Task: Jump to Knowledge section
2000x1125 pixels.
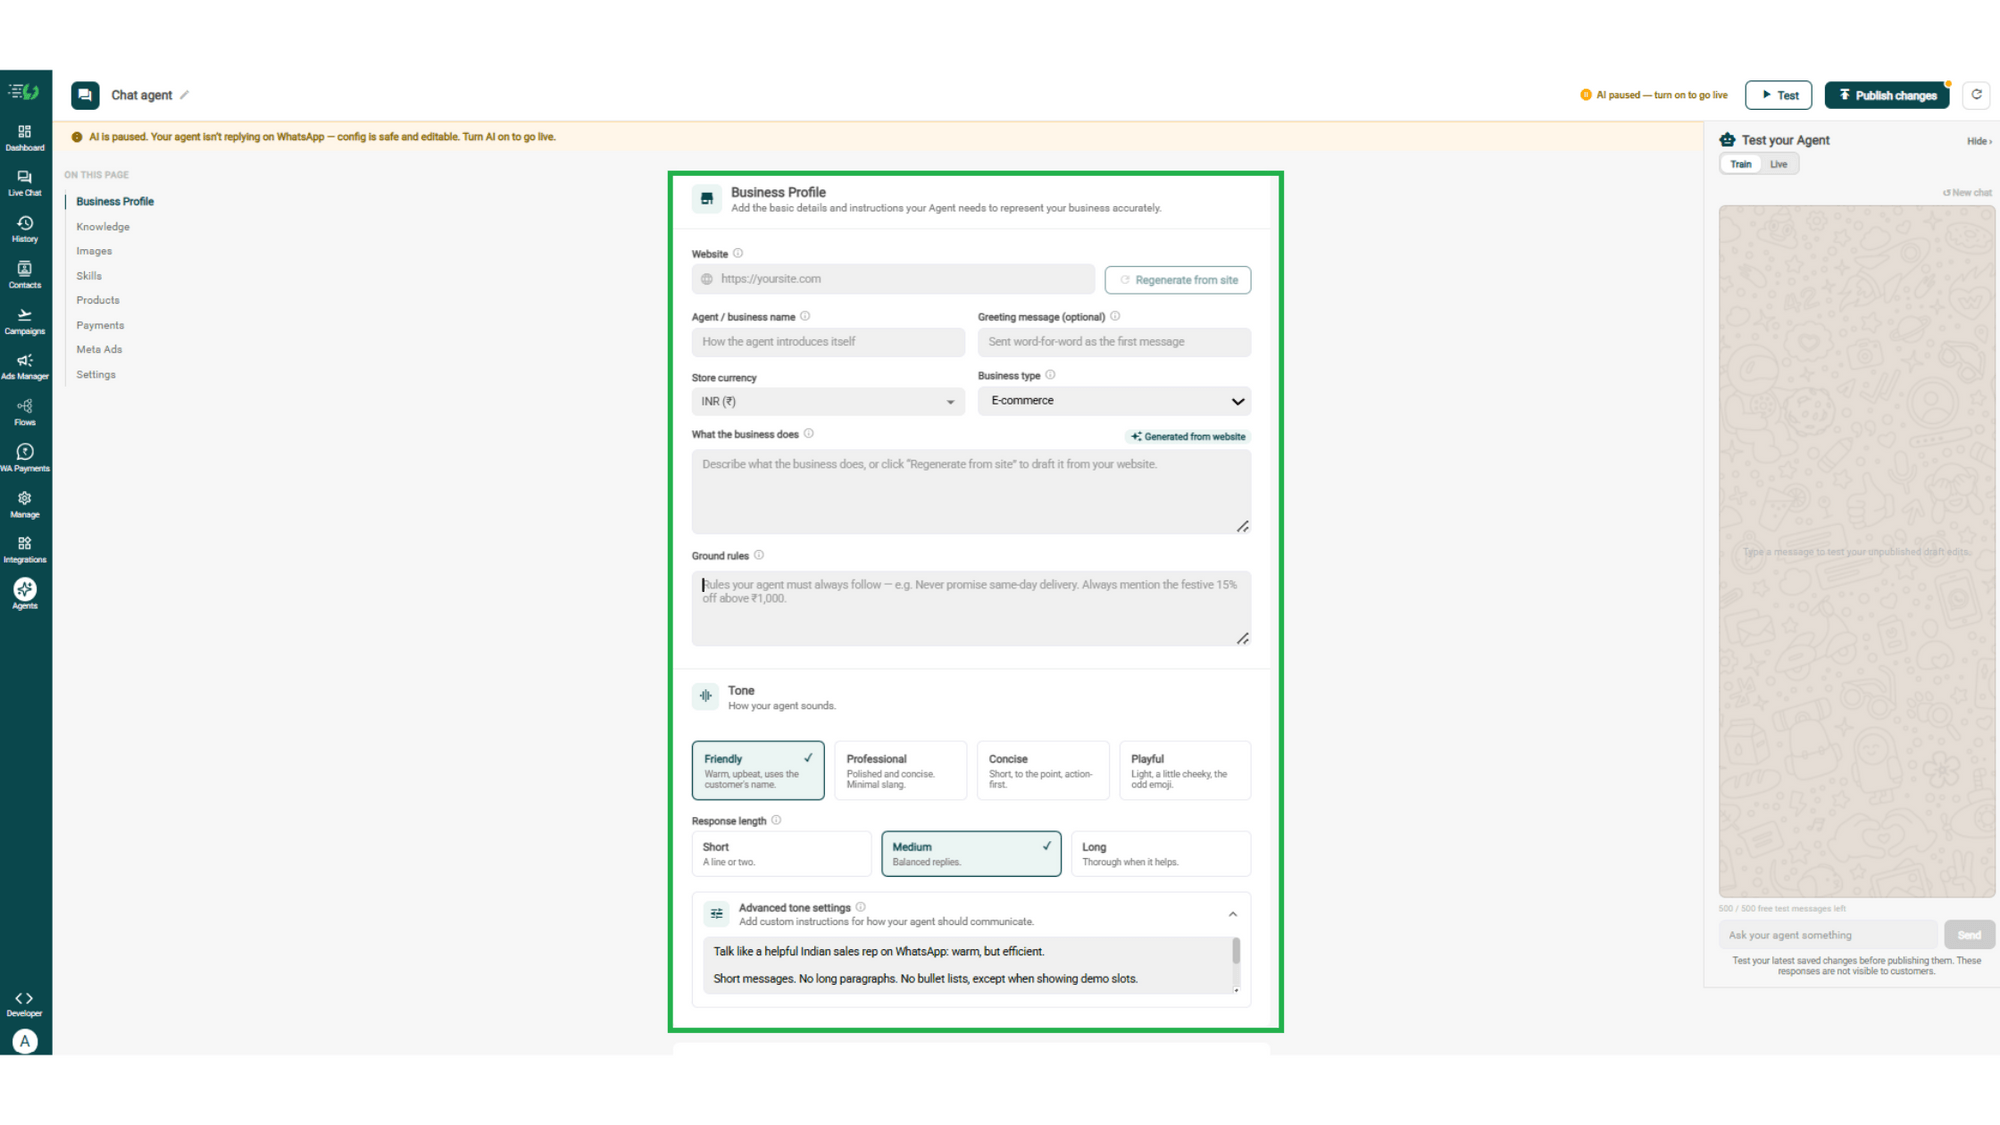Action: [103, 227]
